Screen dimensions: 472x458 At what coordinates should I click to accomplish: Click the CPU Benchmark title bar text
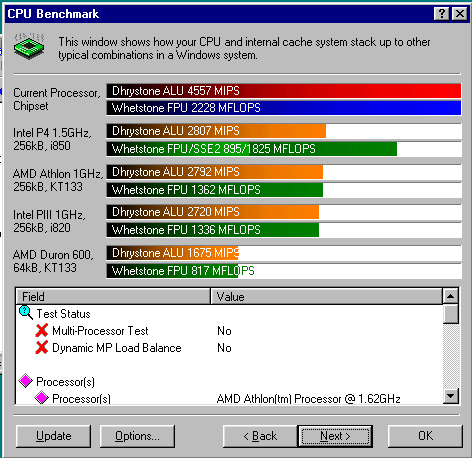click(53, 14)
